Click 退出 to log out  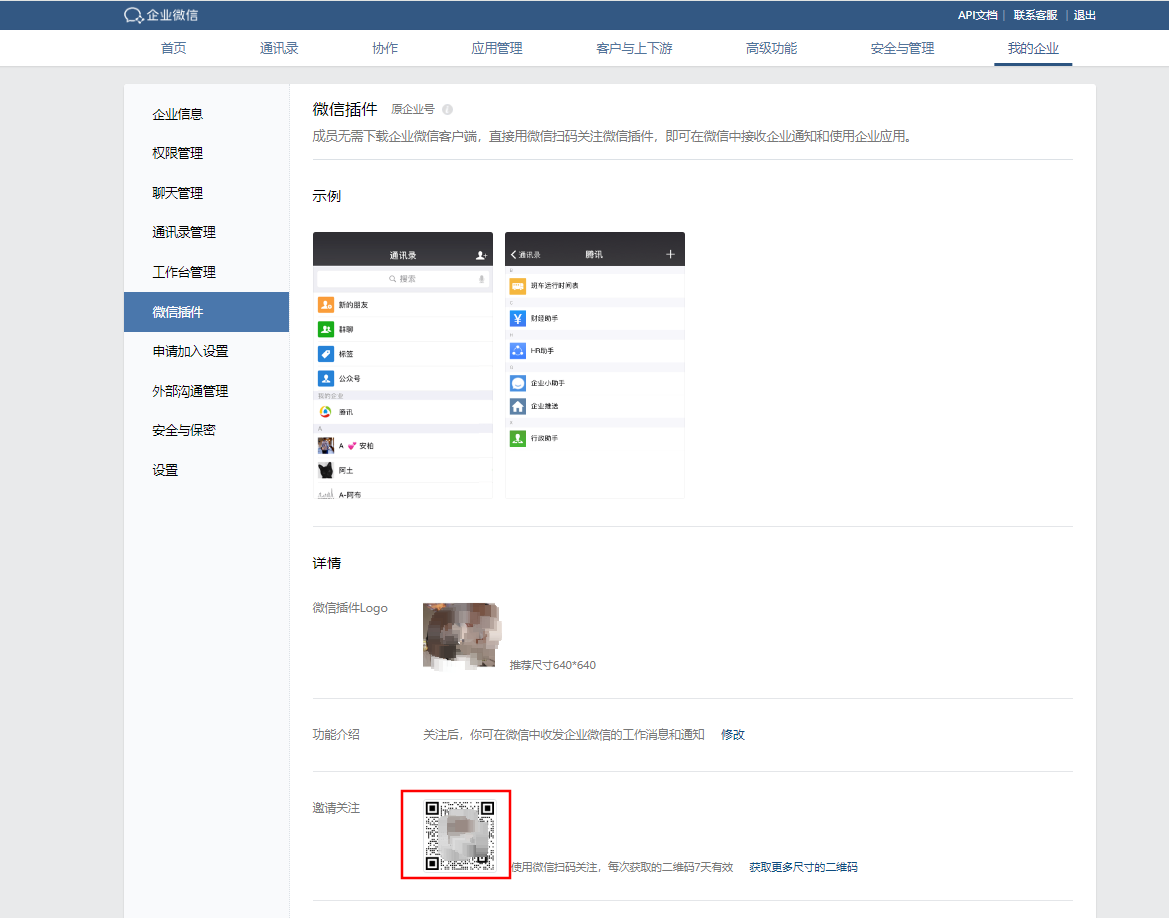[x=1084, y=15]
